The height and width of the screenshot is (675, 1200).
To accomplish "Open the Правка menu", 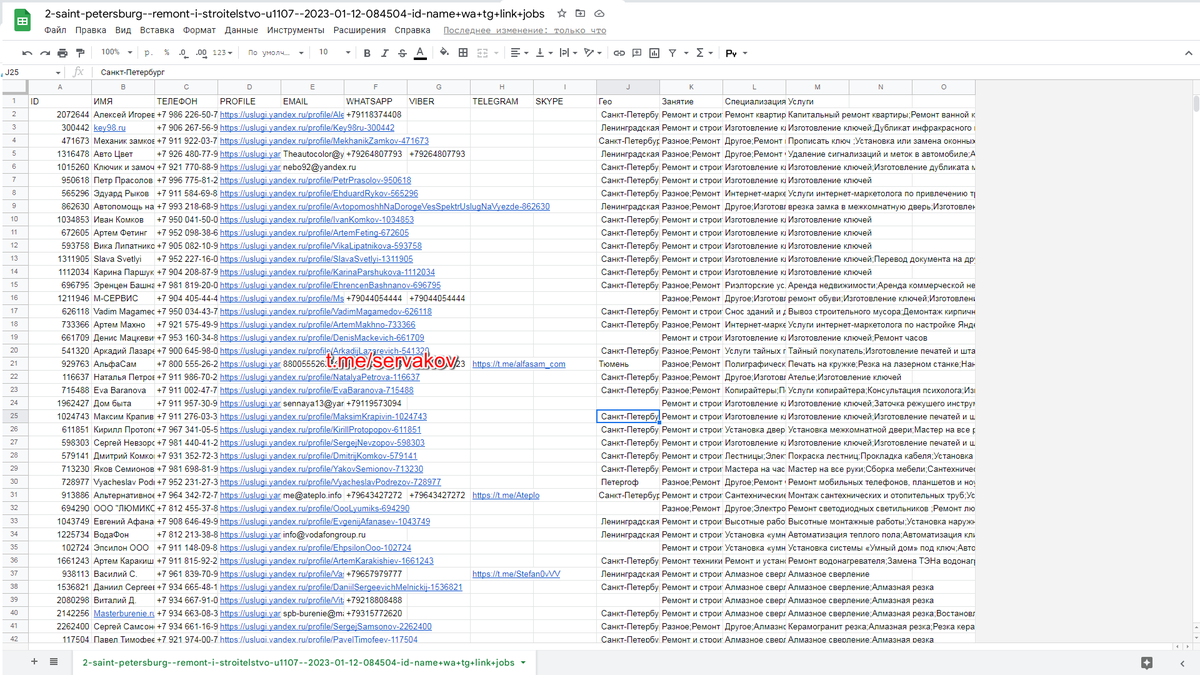I will (x=91, y=30).
